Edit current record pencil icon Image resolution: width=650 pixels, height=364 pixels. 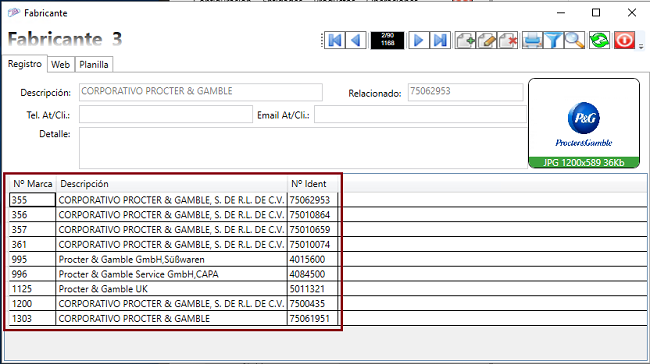click(x=487, y=40)
